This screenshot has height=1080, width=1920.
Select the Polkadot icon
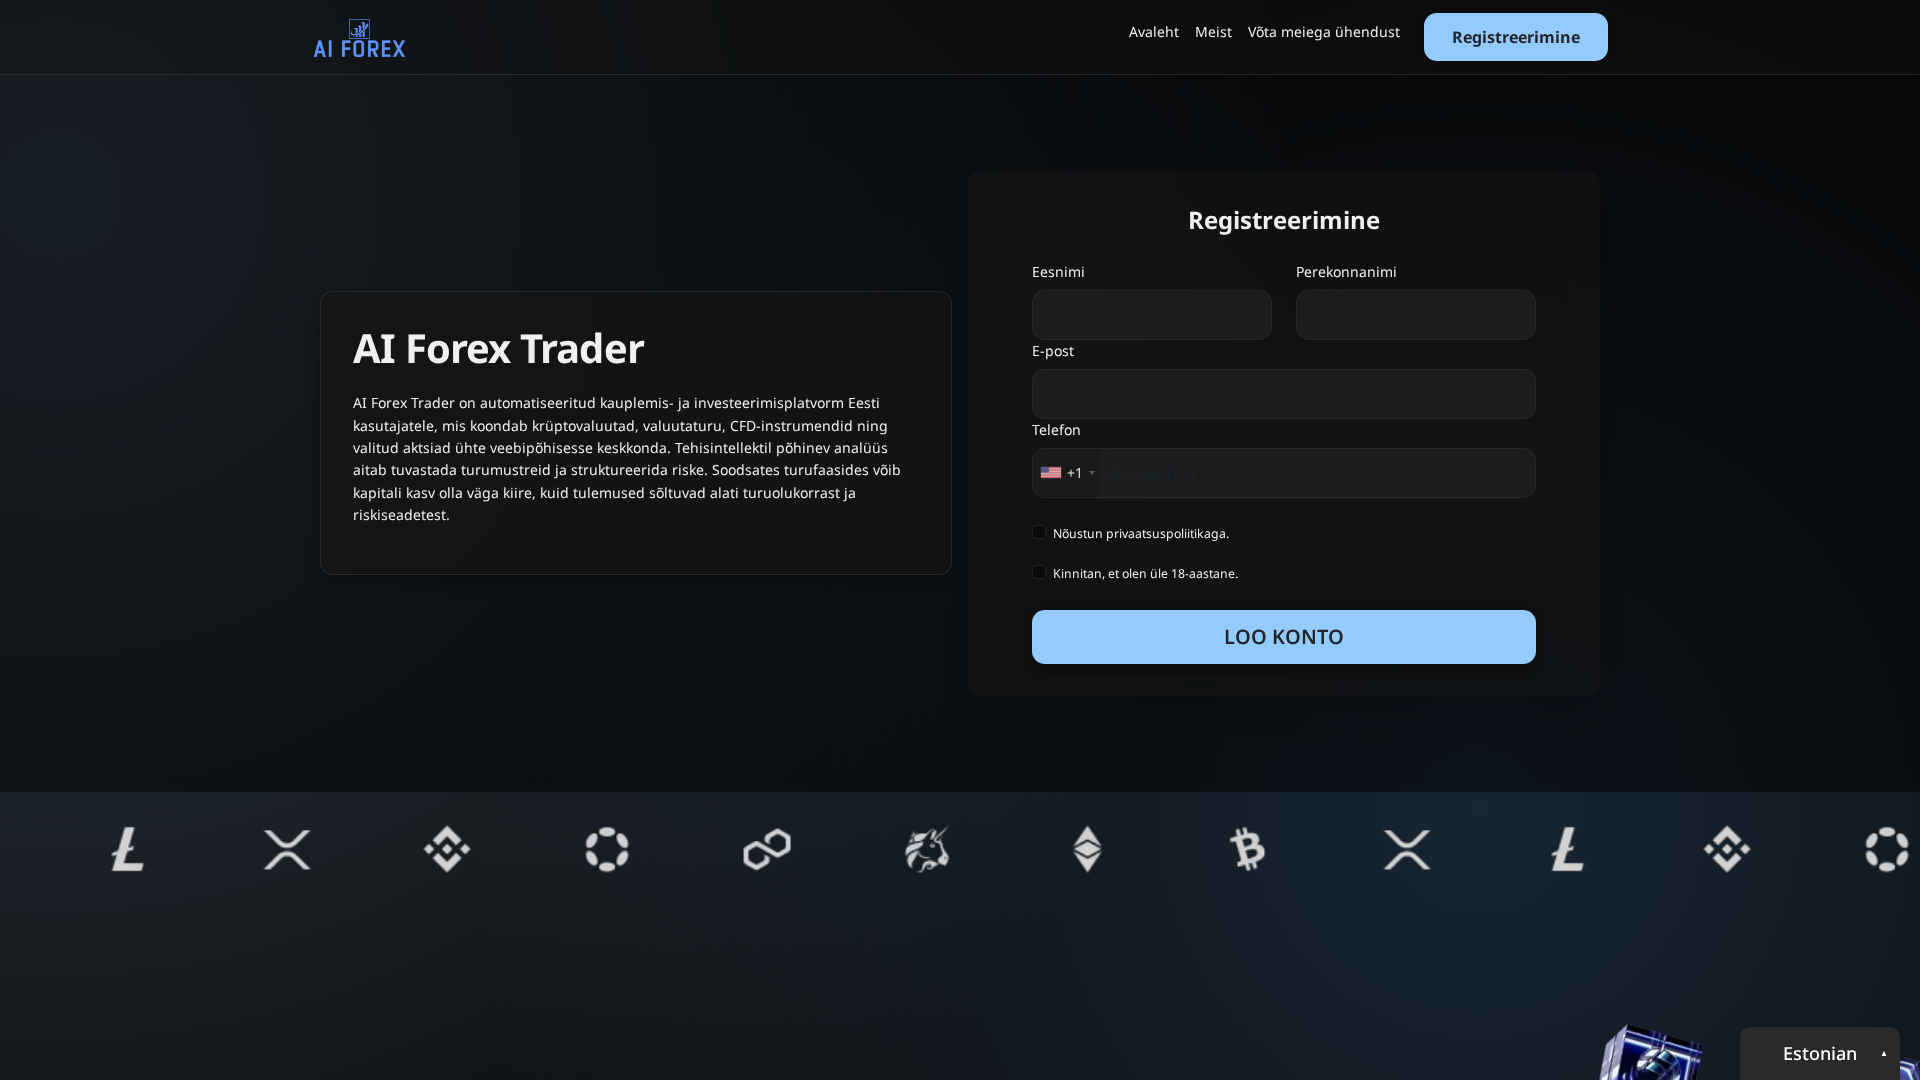pyautogui.click(x=607, y=849)
